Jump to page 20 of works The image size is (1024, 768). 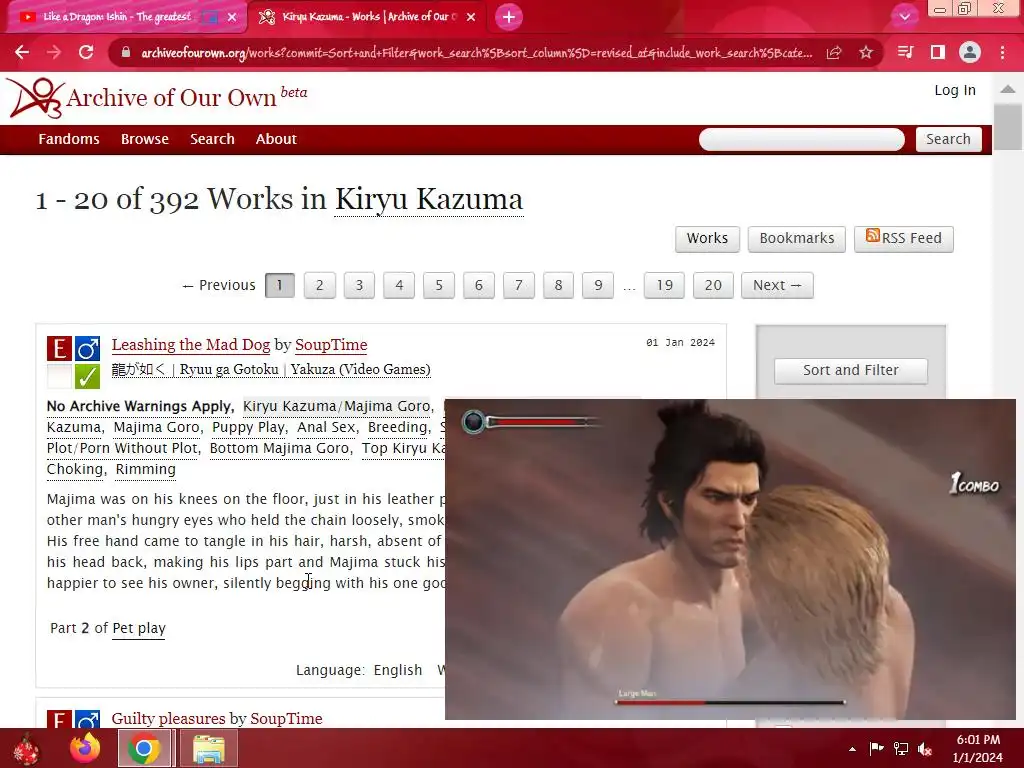pos(713,285)
